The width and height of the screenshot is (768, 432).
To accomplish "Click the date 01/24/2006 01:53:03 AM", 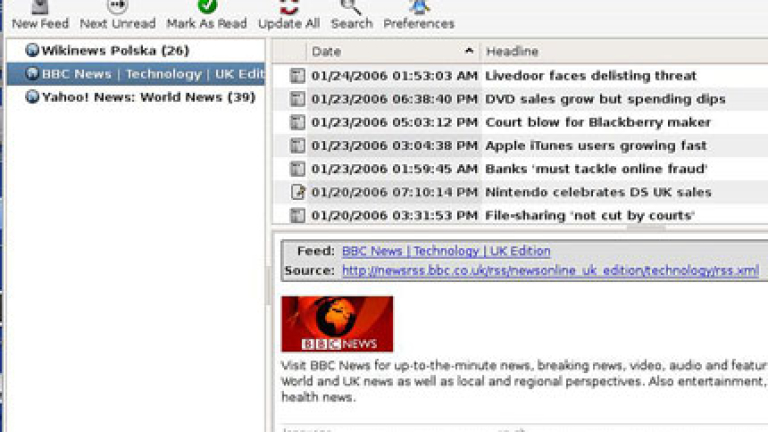I will [x=394, y=76].
